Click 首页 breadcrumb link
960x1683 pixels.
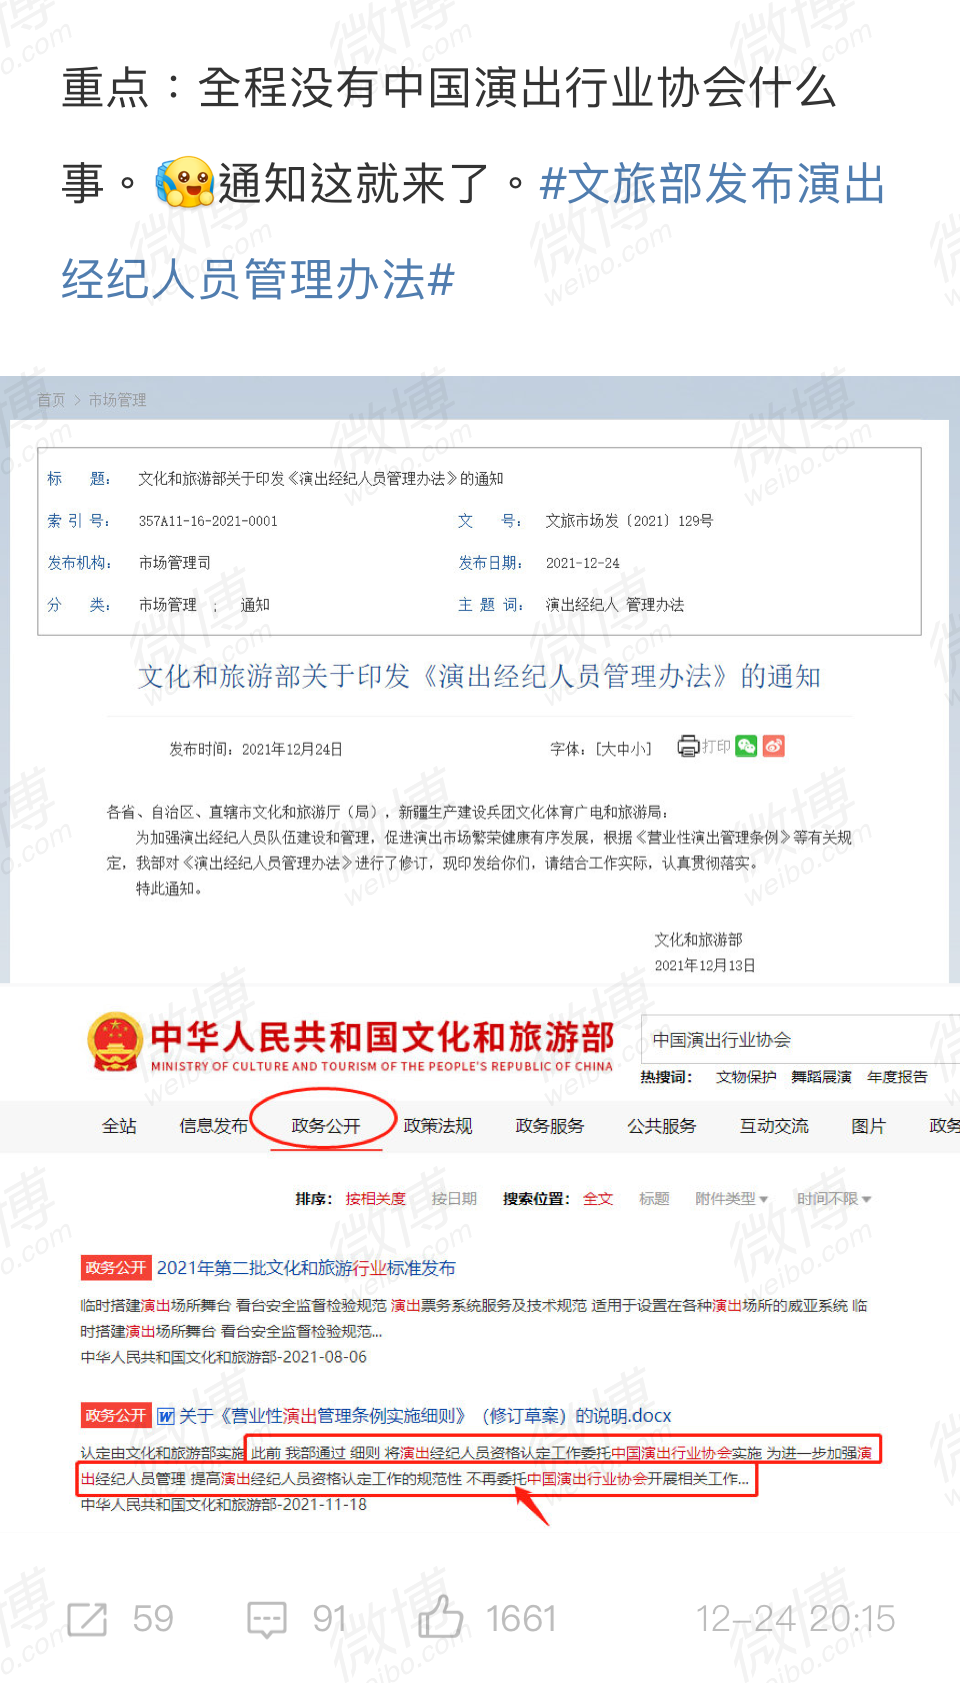pos(51,400)
